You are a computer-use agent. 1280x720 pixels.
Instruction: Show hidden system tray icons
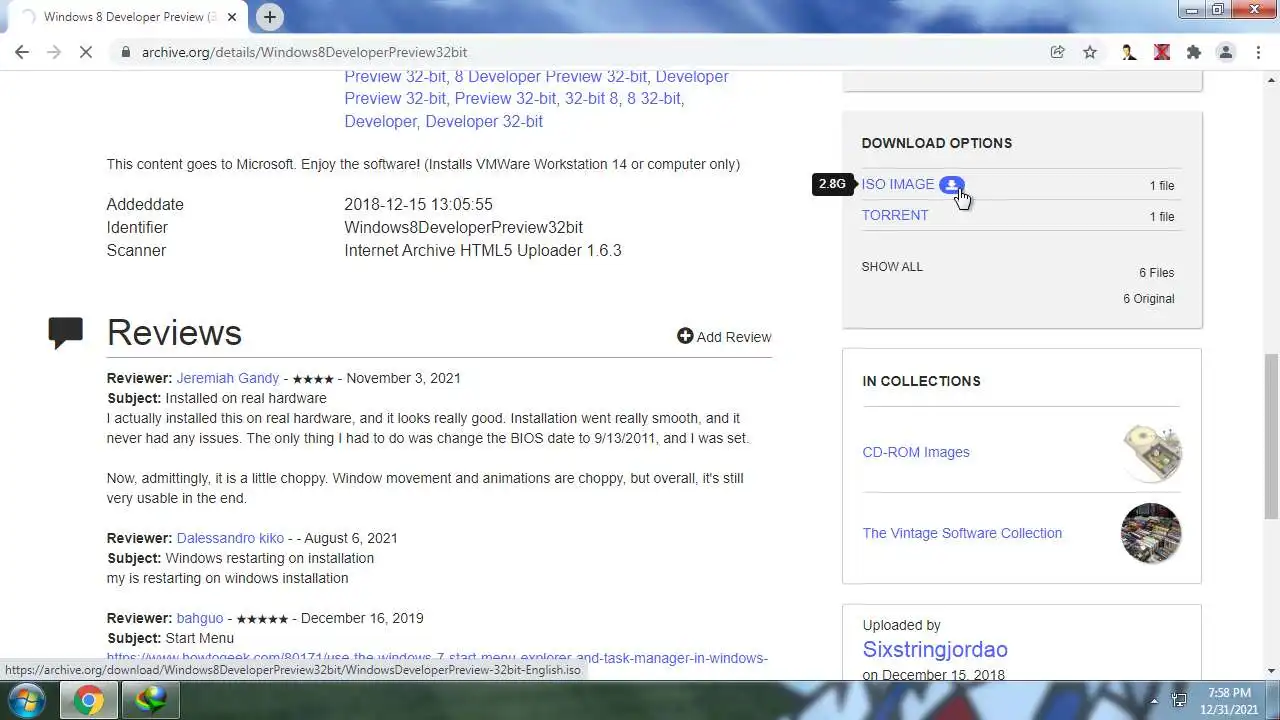click(x=1154, y=700)
